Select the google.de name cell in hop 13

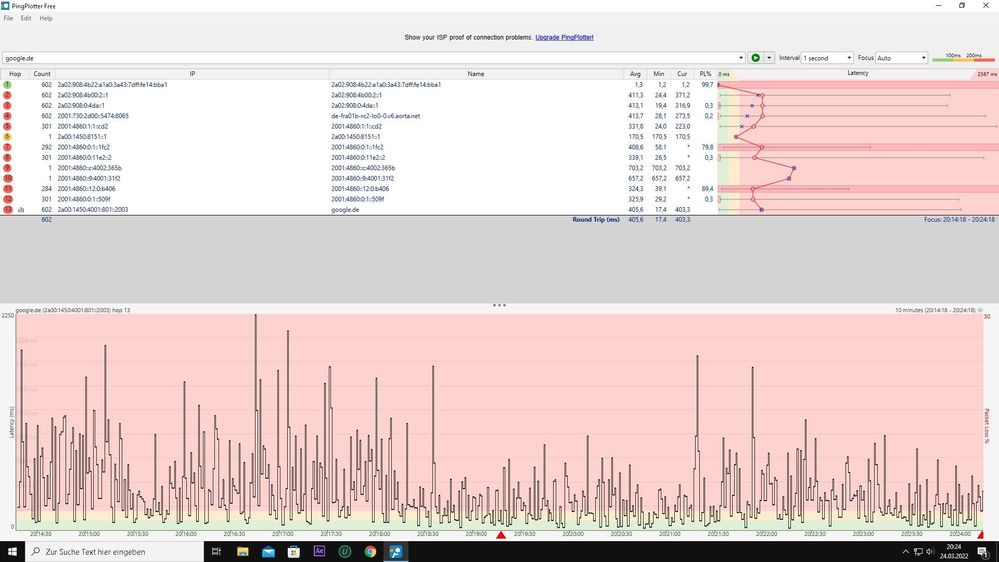345,210
